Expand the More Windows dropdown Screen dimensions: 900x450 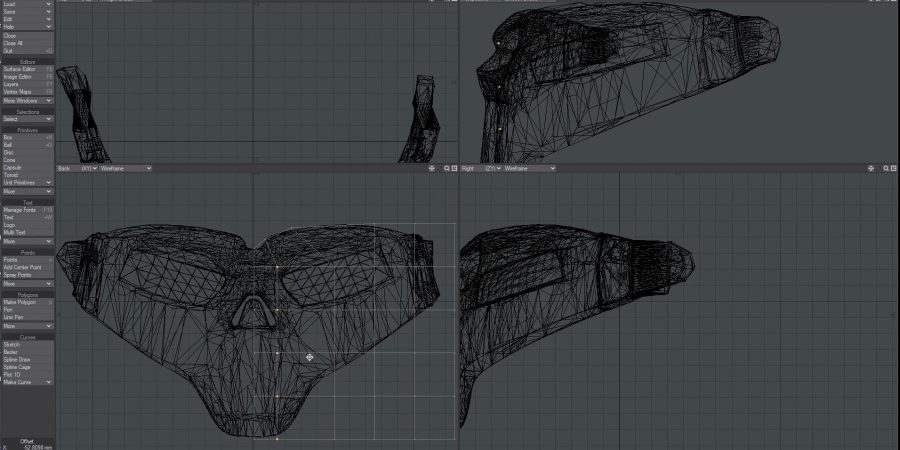pyautogui.click(x=27, y=100)
